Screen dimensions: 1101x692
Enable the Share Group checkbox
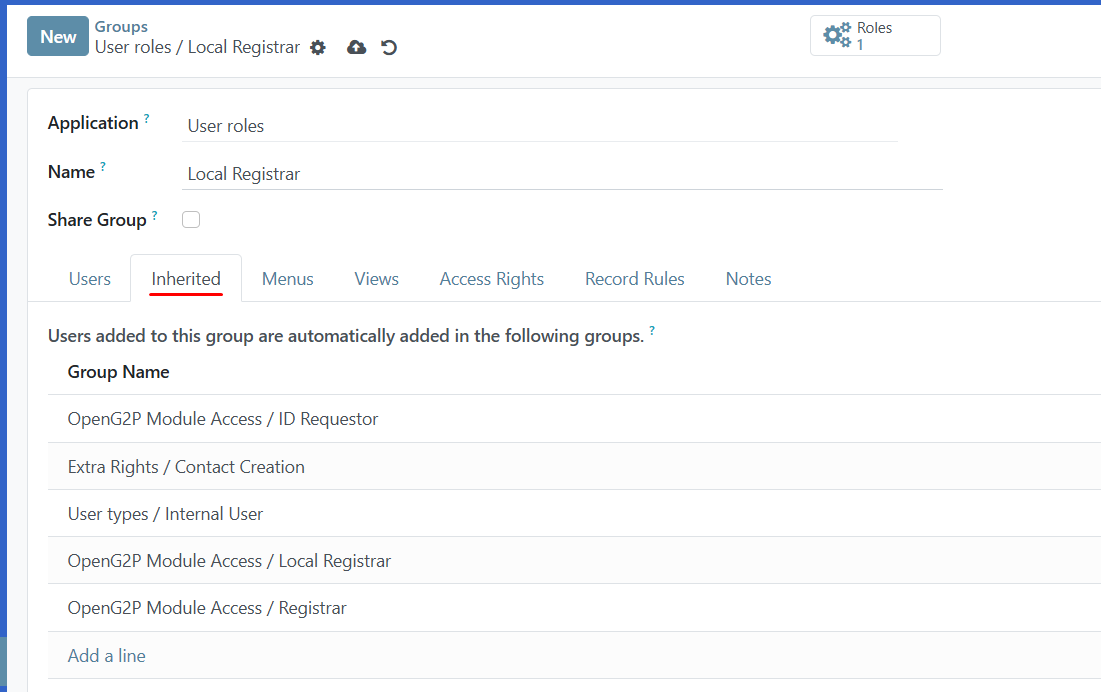(x=191, y=219)
